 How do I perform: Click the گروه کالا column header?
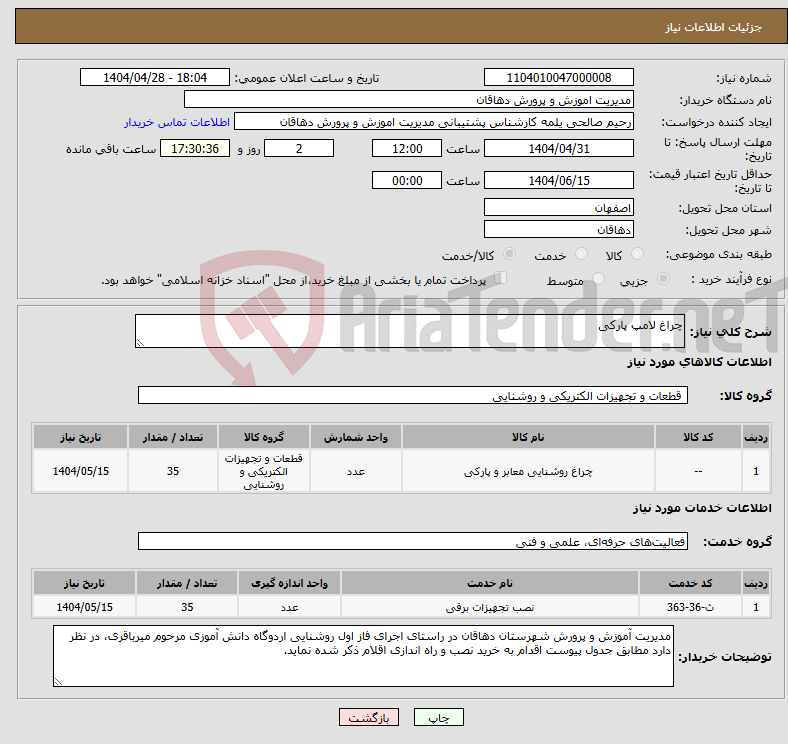tap(264, 437)
